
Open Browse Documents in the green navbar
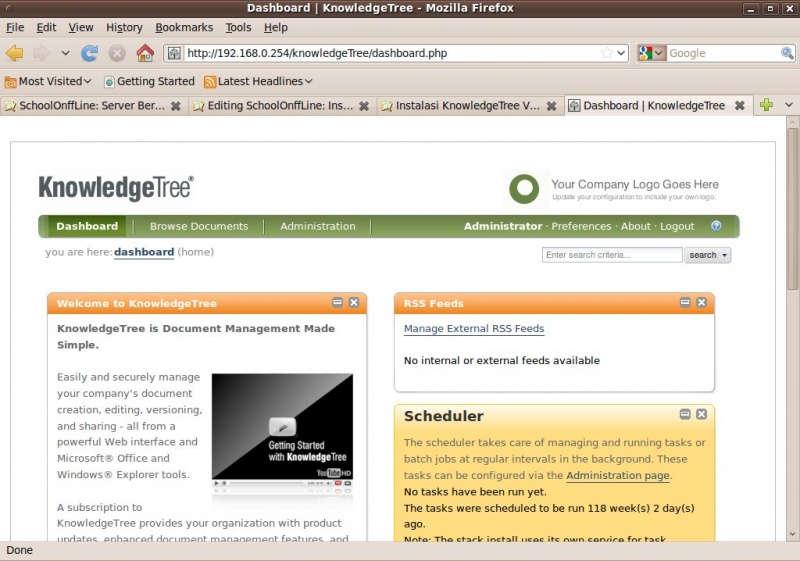199,226
